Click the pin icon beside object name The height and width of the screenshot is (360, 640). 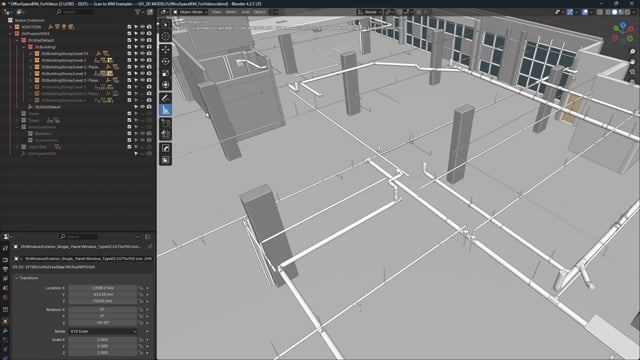tap(150, 247)
